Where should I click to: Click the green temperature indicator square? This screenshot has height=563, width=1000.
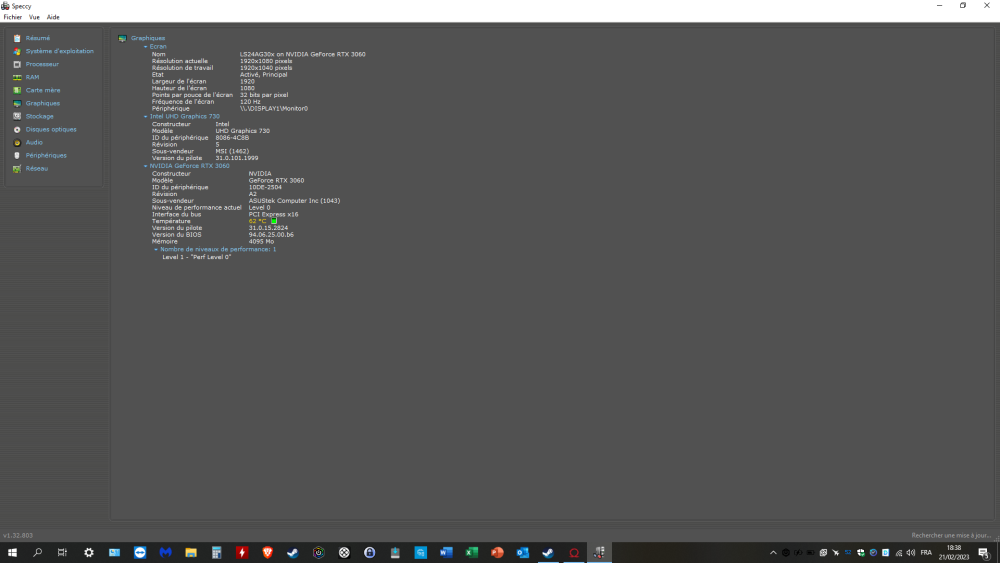(274, 221)
